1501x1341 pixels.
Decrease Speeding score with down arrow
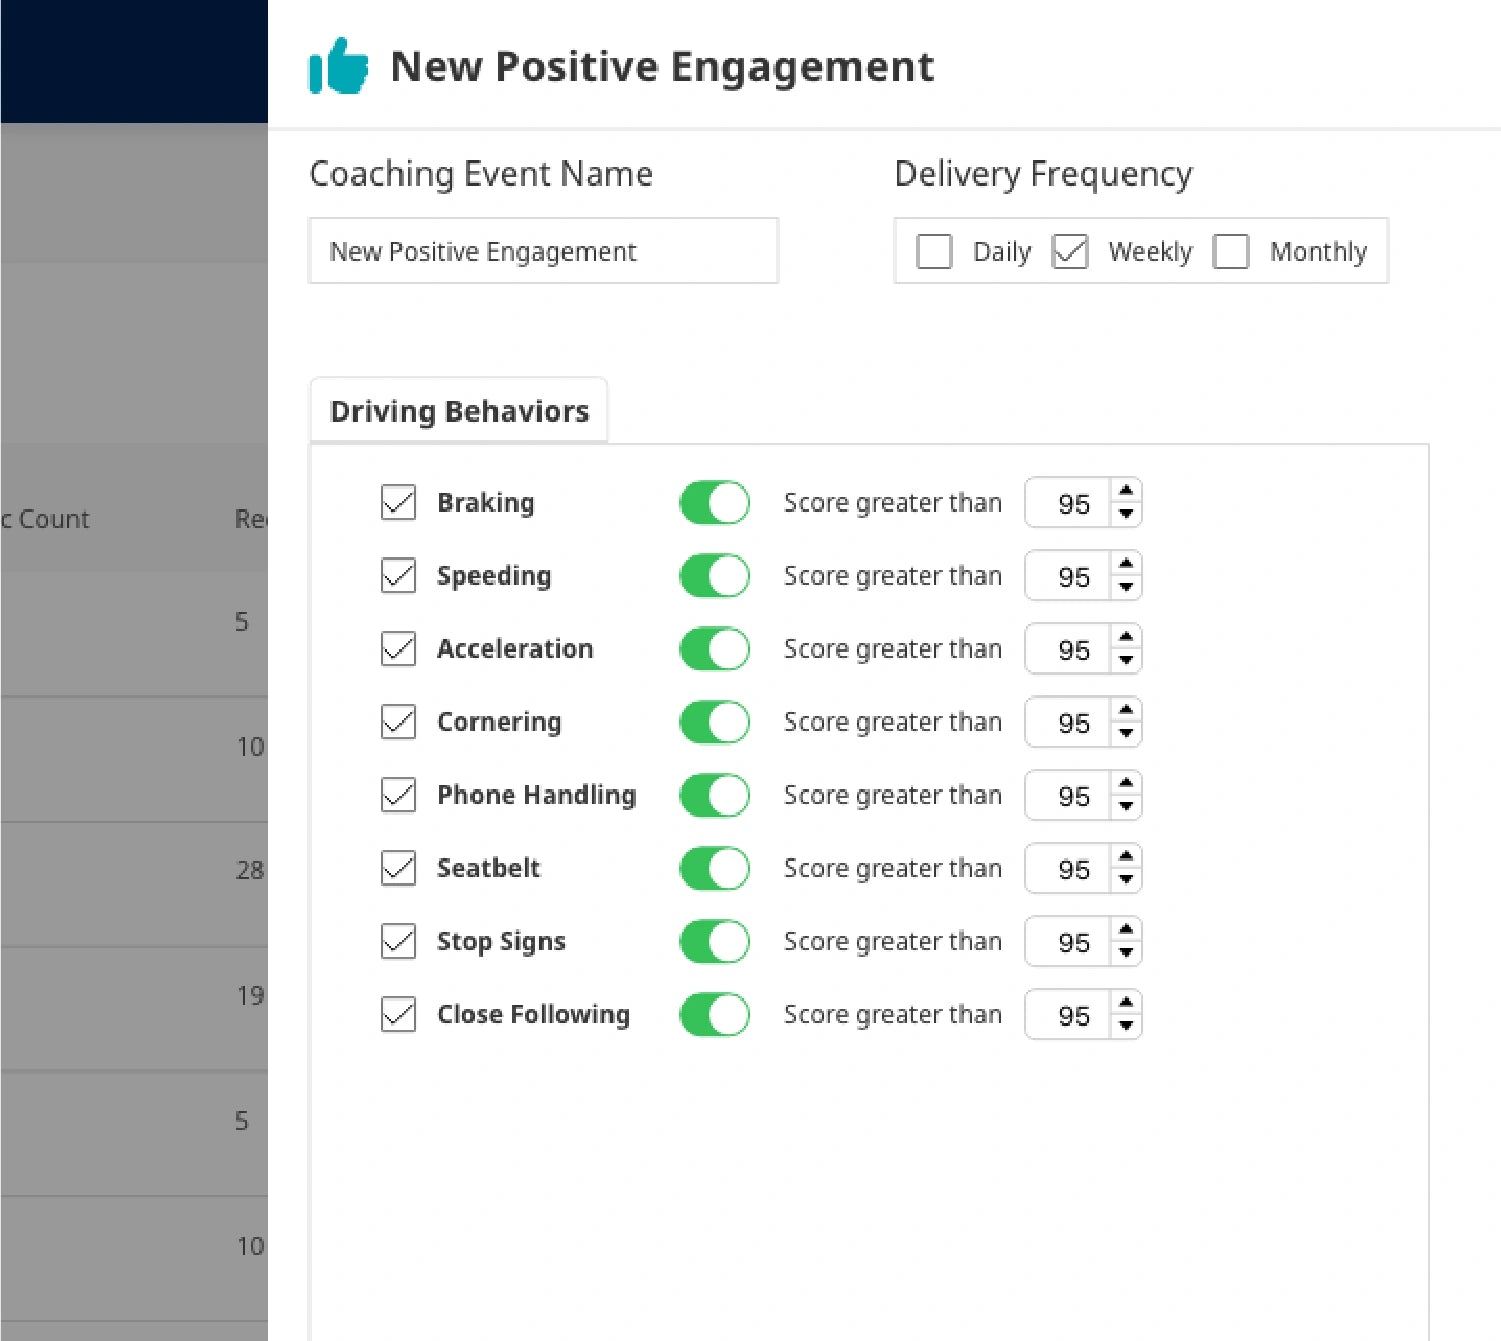point(1126,587)
